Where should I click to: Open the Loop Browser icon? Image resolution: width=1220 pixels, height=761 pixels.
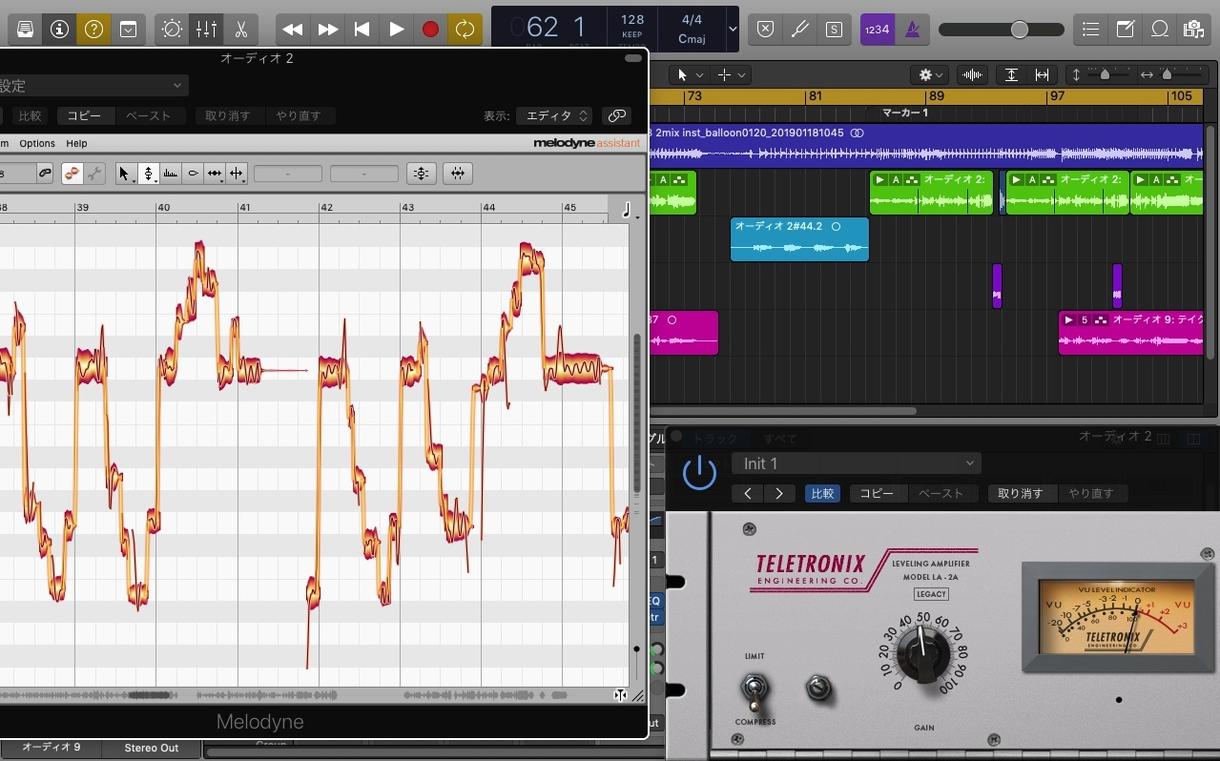[x=1159, y=29]
